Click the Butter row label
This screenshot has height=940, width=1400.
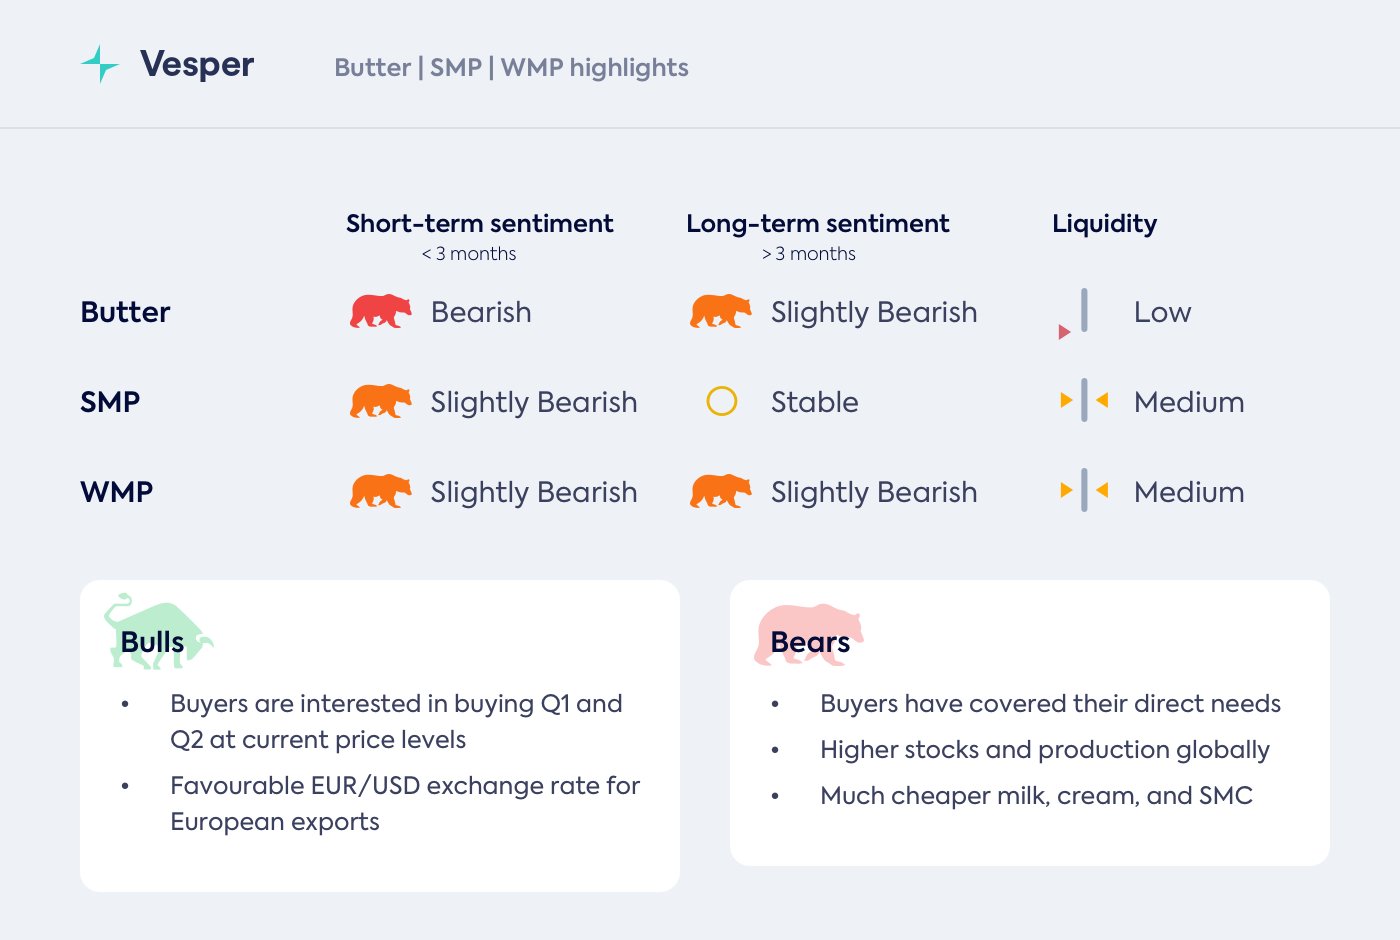(125, 312)
